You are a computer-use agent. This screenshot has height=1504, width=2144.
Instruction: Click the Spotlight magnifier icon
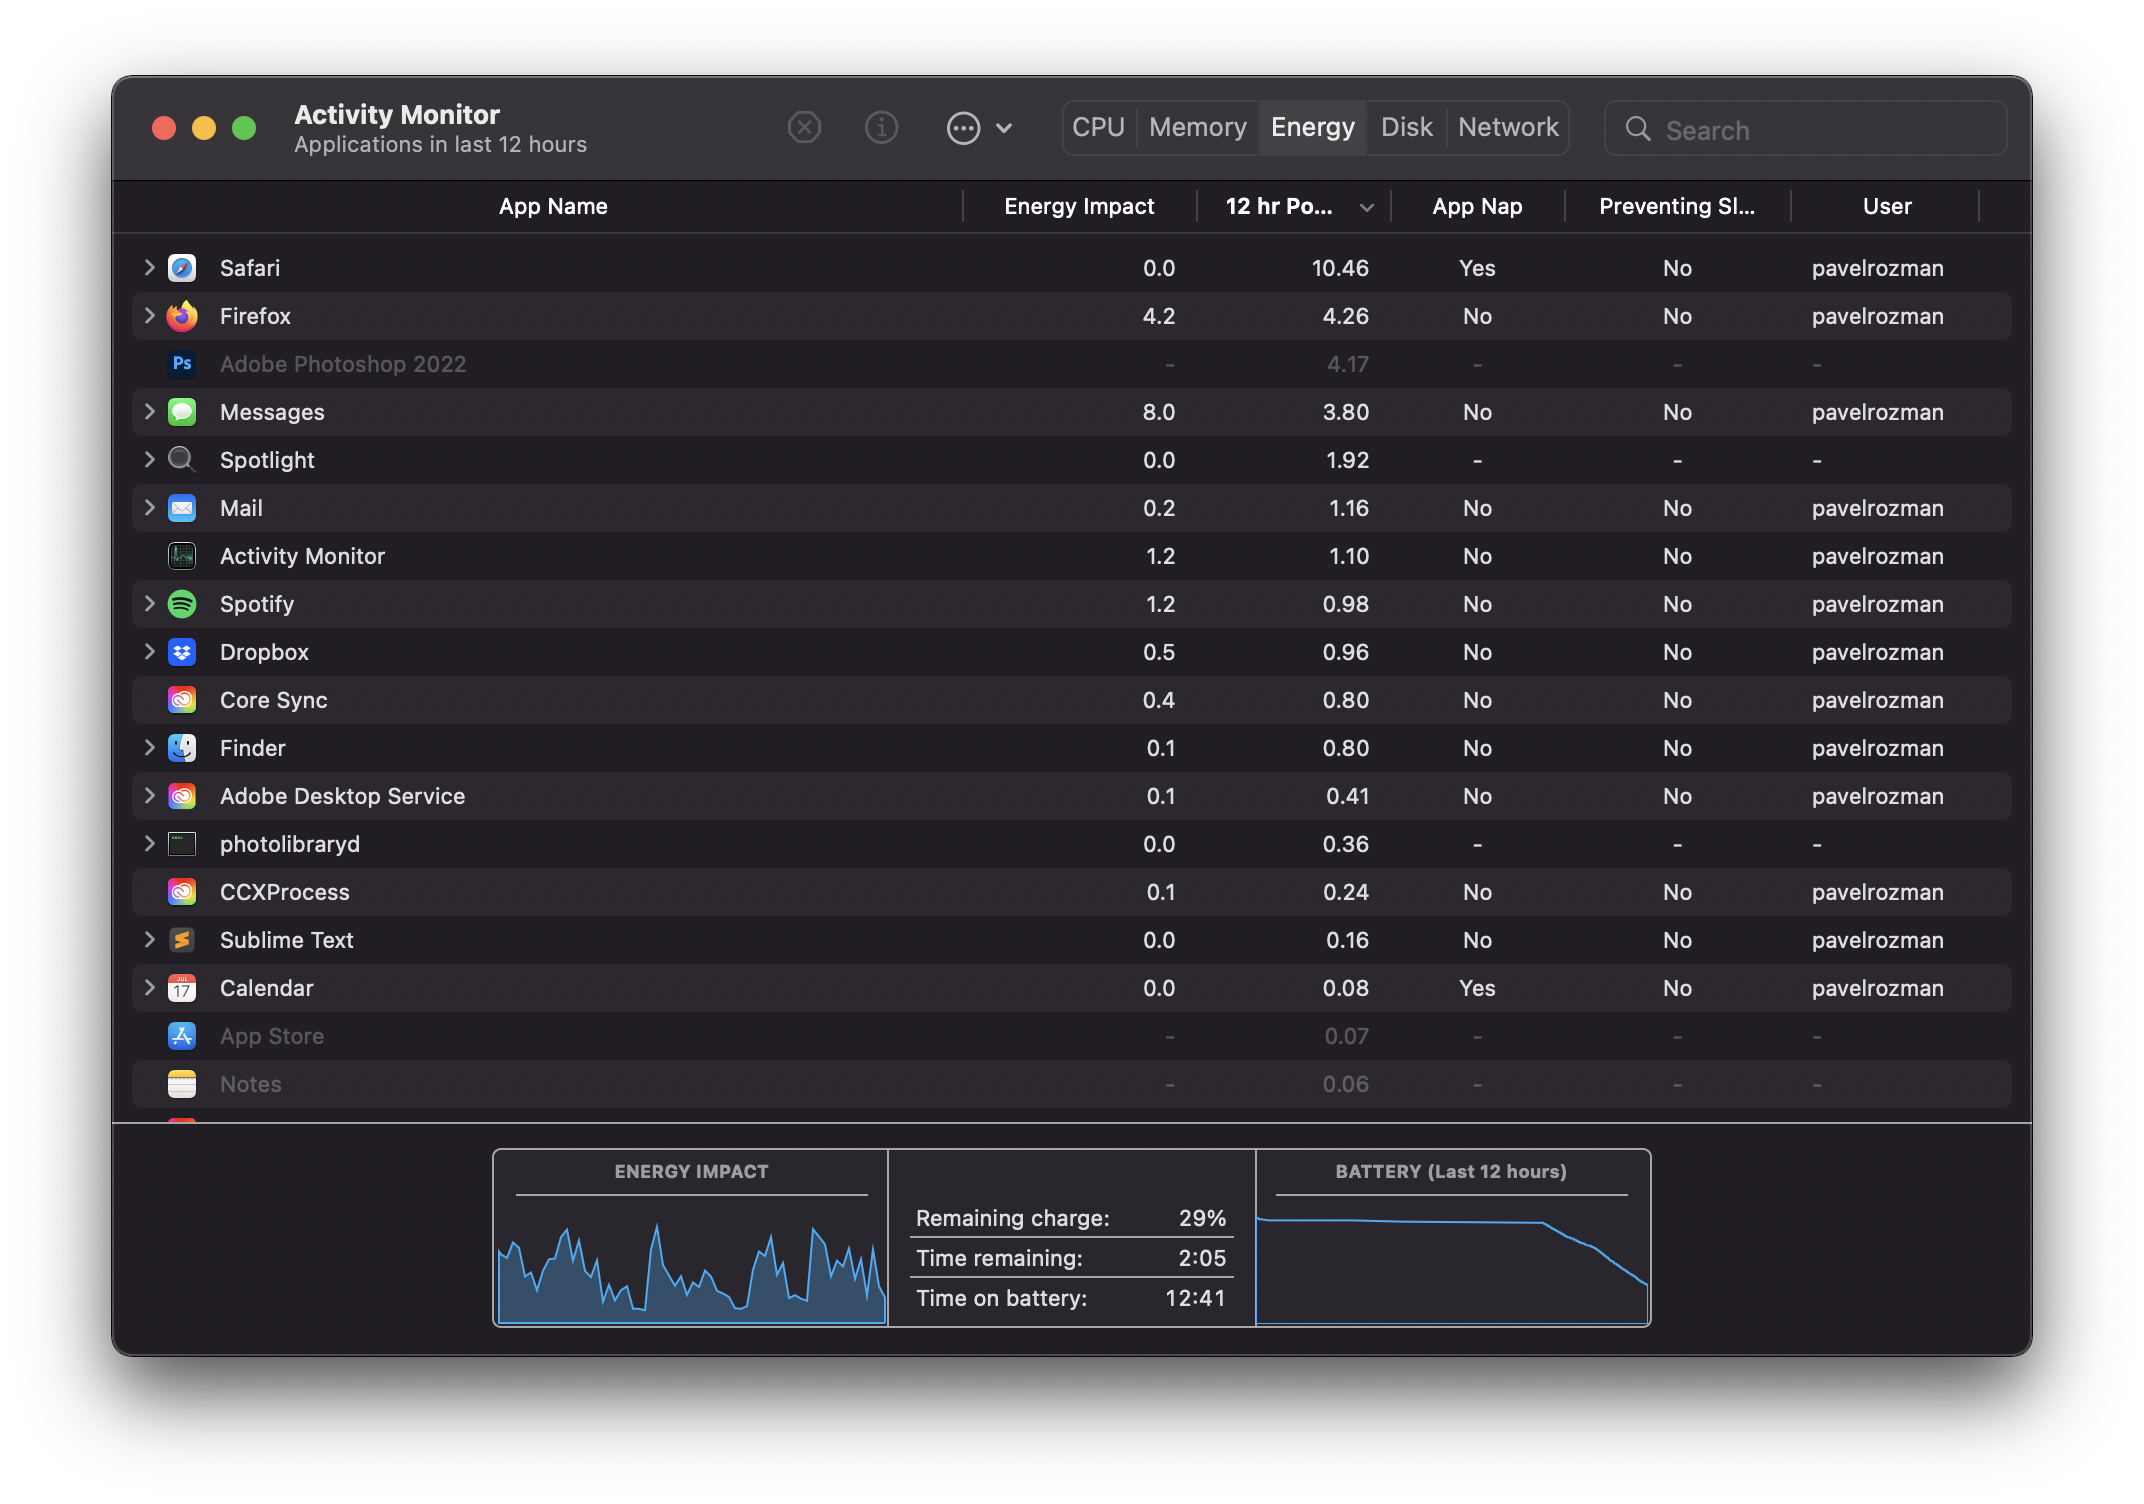point(182,460)
